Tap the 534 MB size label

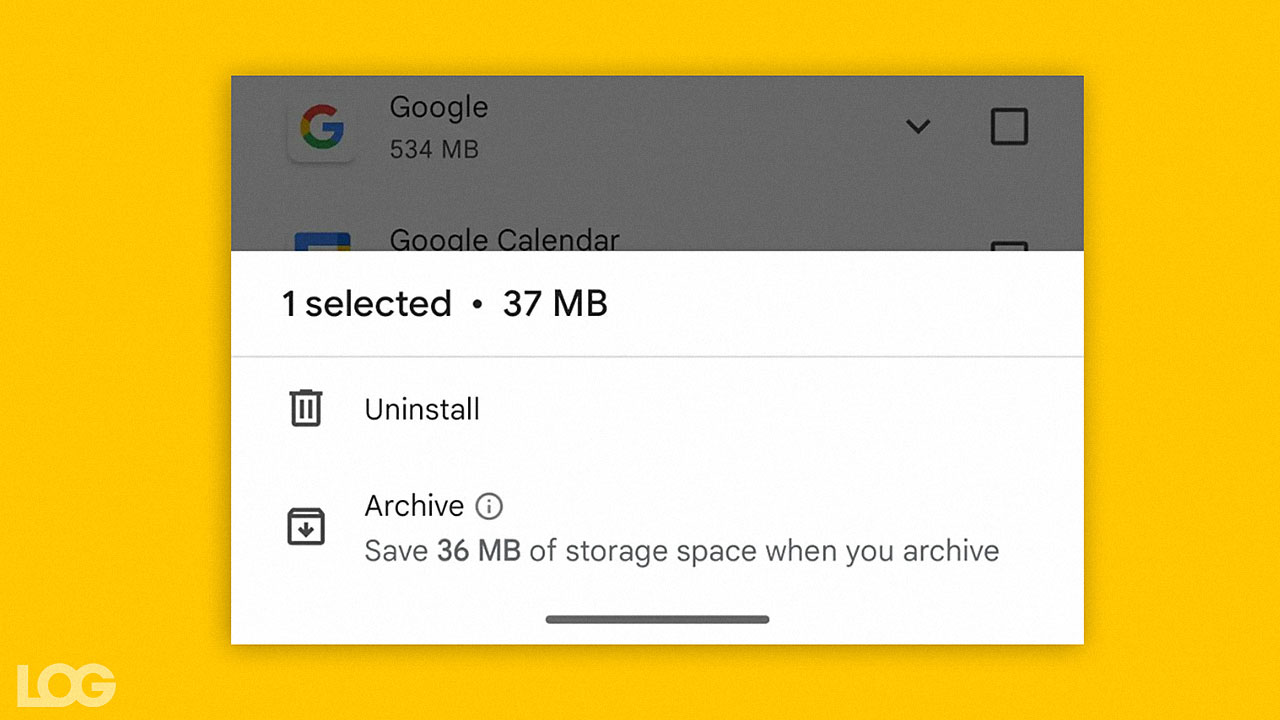434,150
